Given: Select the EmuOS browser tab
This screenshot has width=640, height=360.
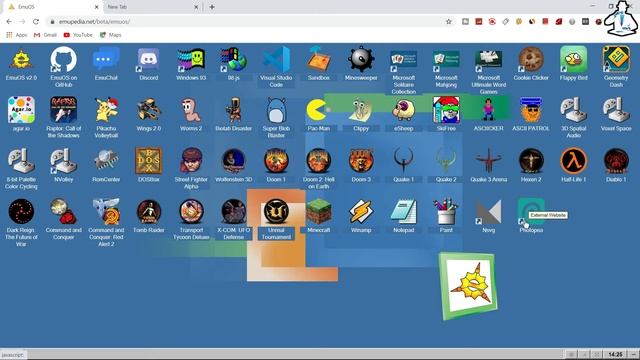Looking at the screenshot, I should (52, 7).
